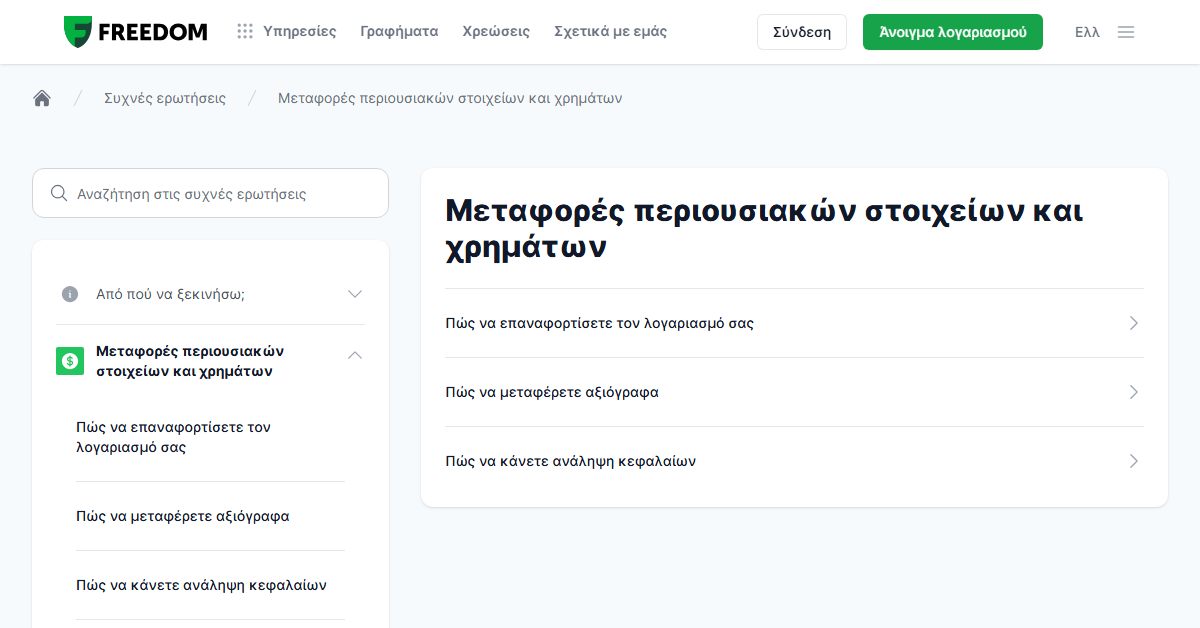Expand the Από πού να ξεκινήσω; section

355,294
